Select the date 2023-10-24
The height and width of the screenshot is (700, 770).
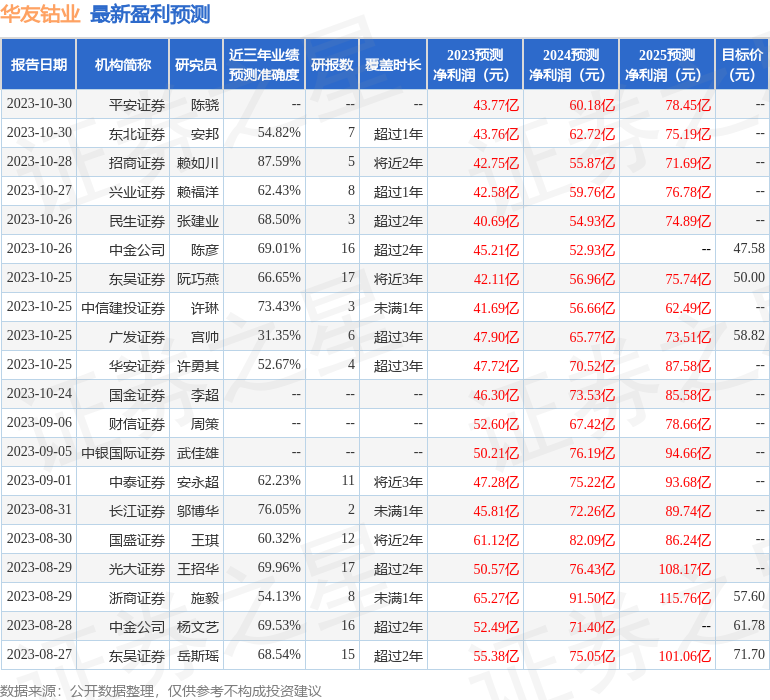[x=39, y=393]
